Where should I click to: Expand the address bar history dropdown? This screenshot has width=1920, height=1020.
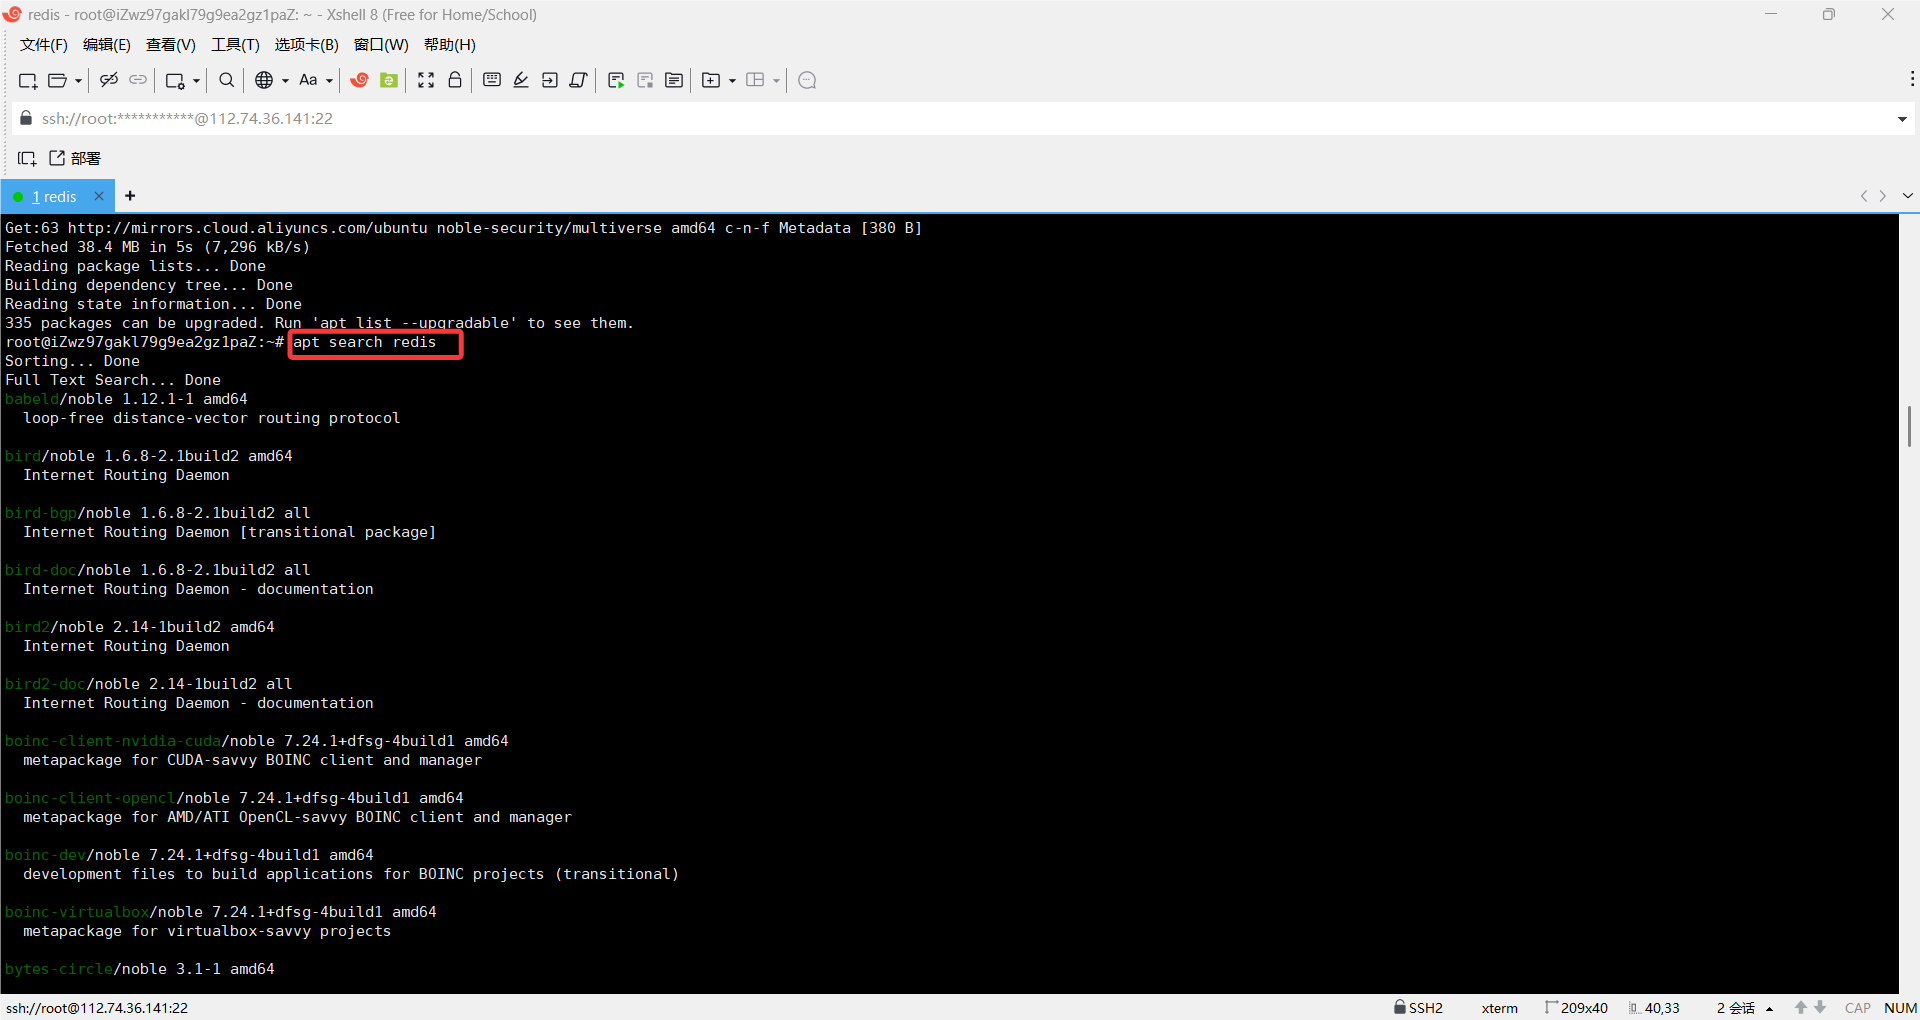pos(1901,119)
